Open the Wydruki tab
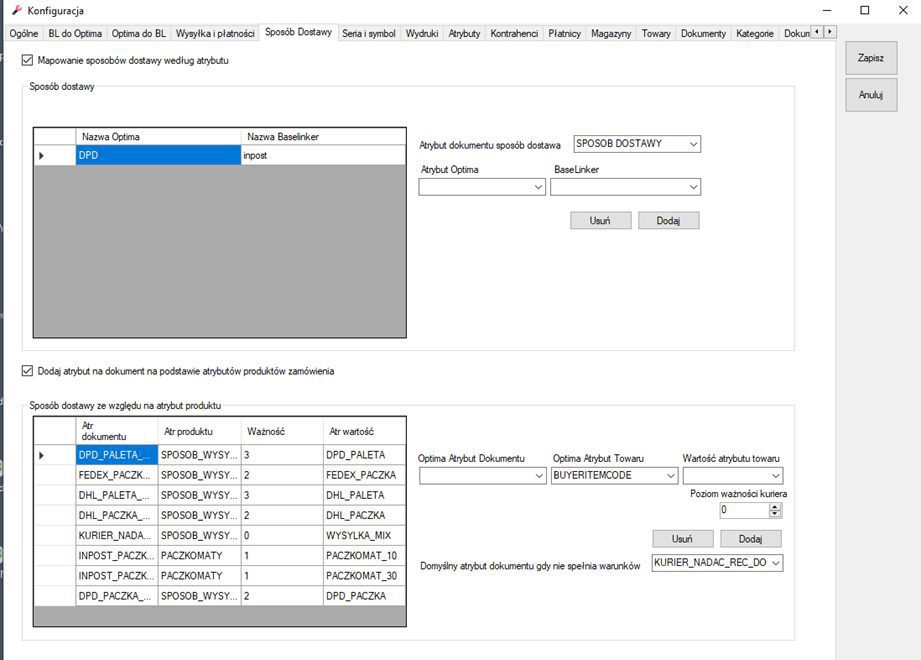Screen dimensions: 921x660 (x=422, y=33)
